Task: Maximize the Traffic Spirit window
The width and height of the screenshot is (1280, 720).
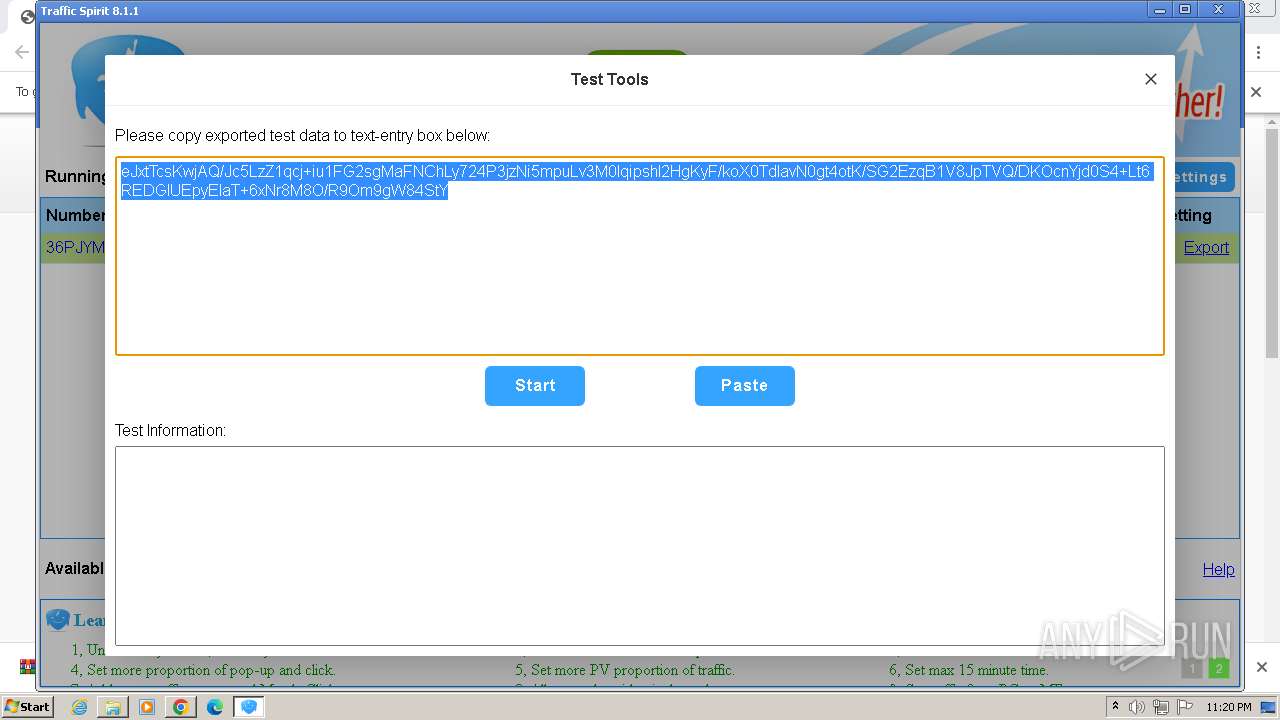Action: point(1185,9)
